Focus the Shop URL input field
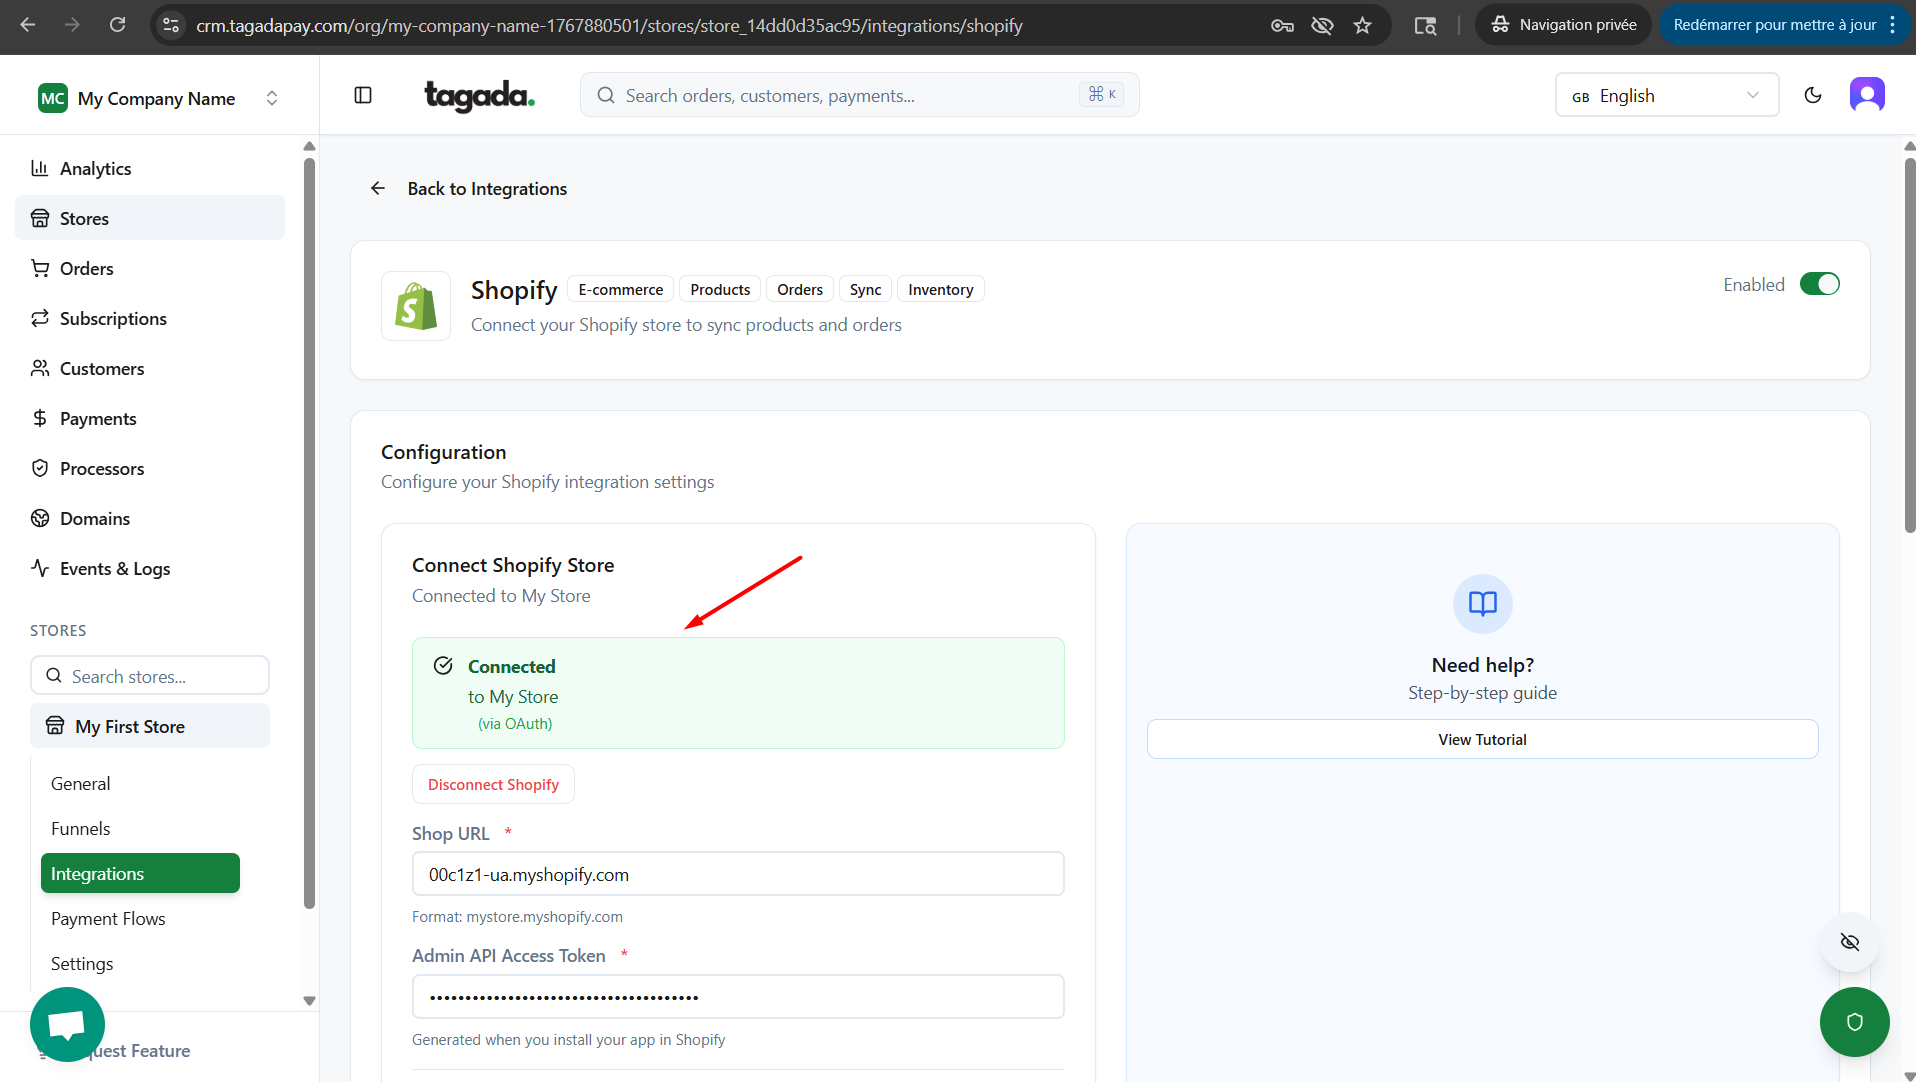Image resolution: width=1916 pixels, height=1082 pixels. pos(737,874)
